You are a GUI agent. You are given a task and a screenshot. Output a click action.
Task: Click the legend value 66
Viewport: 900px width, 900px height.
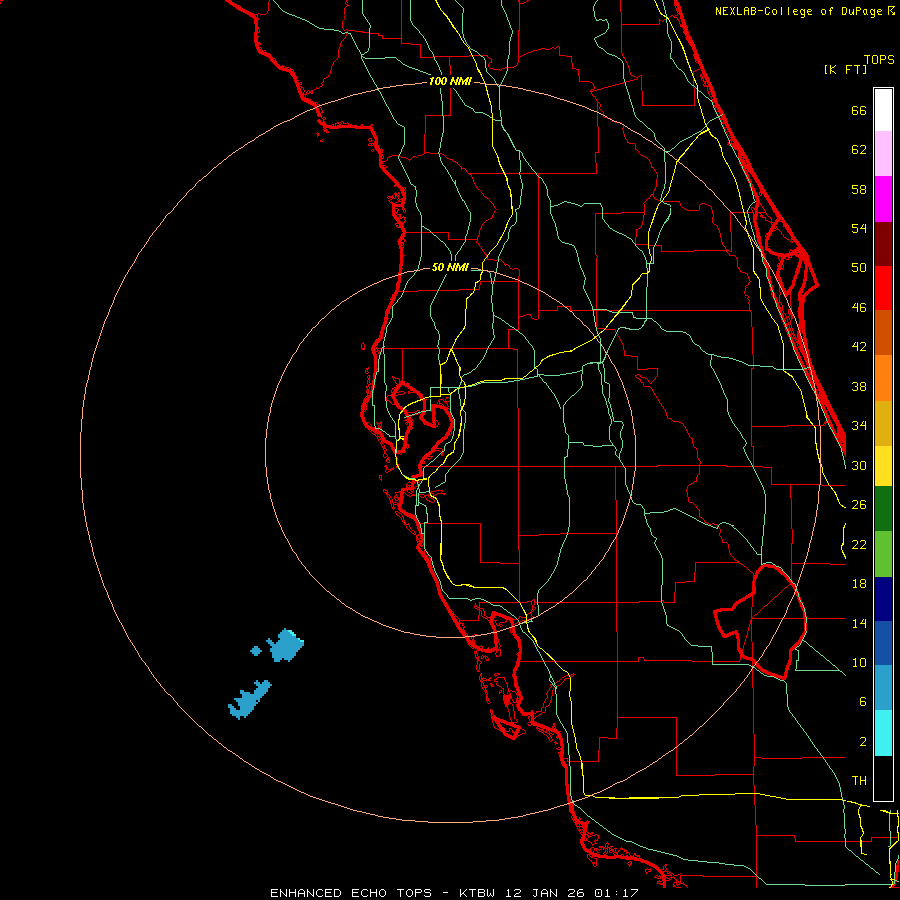[x=859, y=111]
